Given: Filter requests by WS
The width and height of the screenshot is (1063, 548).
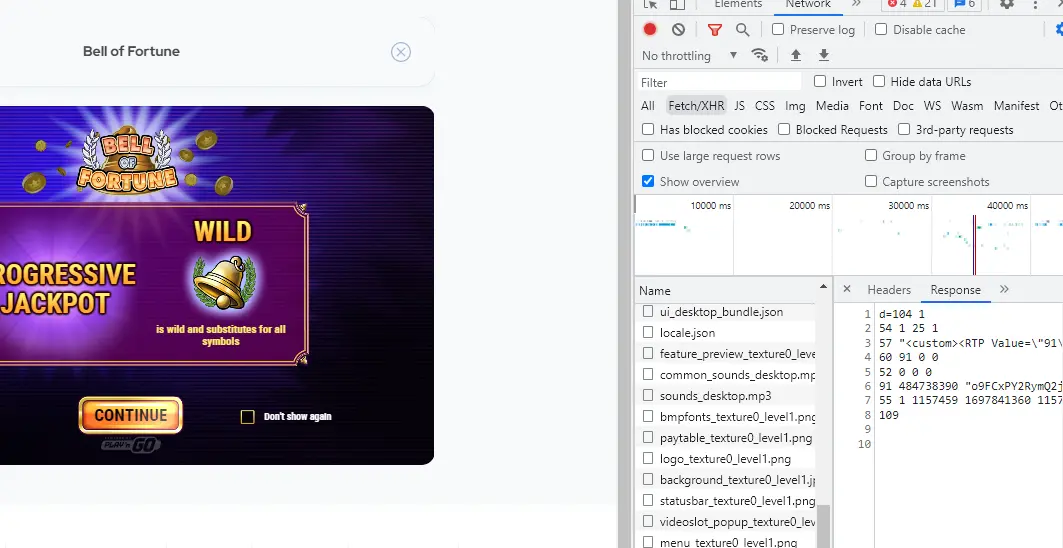Looking at the screenshot, I should (x=932, y=106).
